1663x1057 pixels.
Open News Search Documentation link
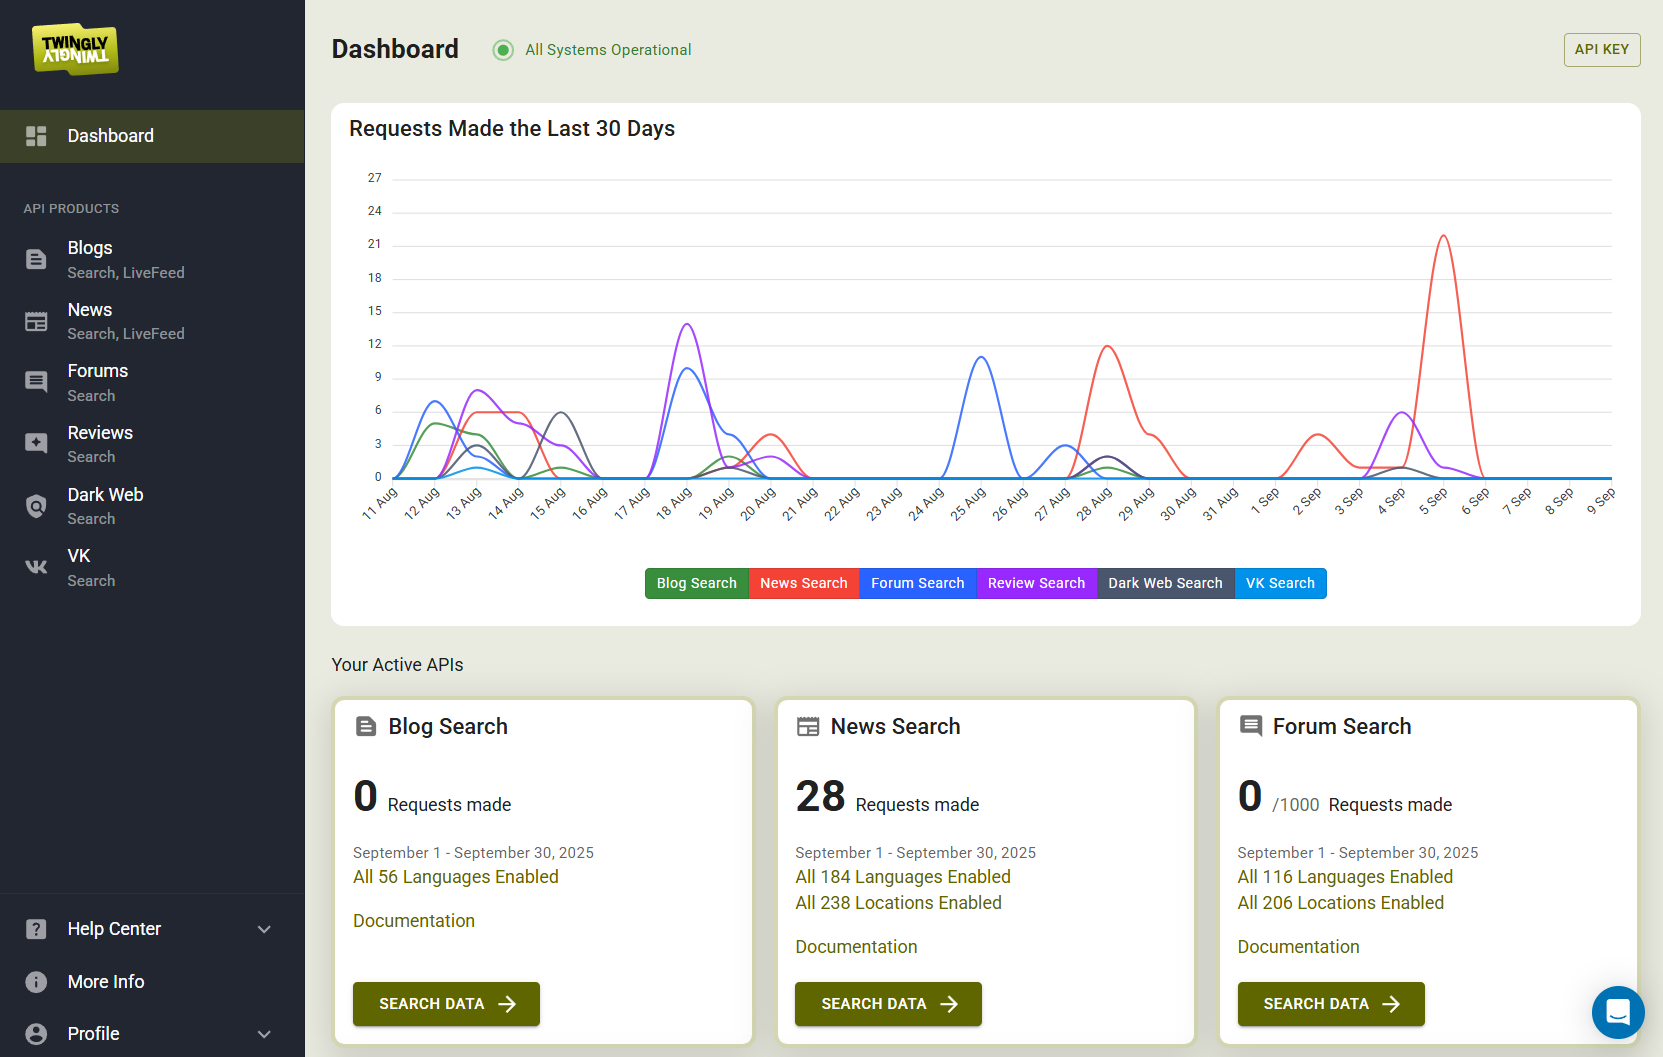(856, 947)
